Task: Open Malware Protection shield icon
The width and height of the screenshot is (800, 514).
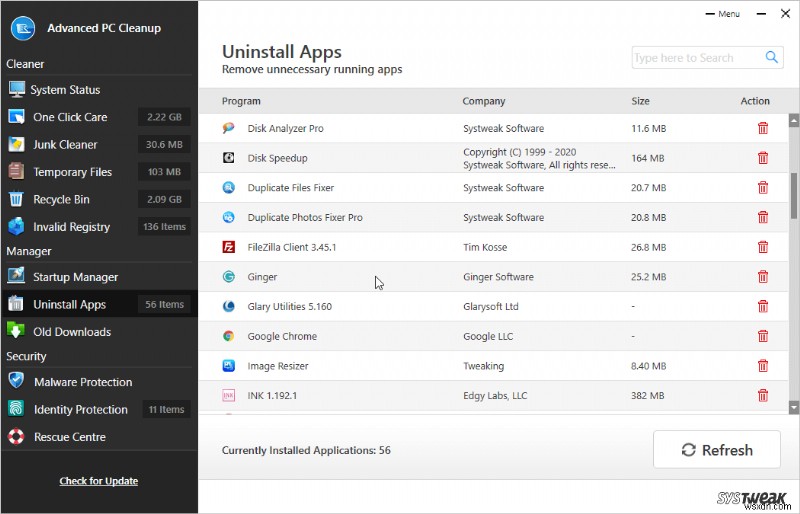Action: tap(16, 381)
